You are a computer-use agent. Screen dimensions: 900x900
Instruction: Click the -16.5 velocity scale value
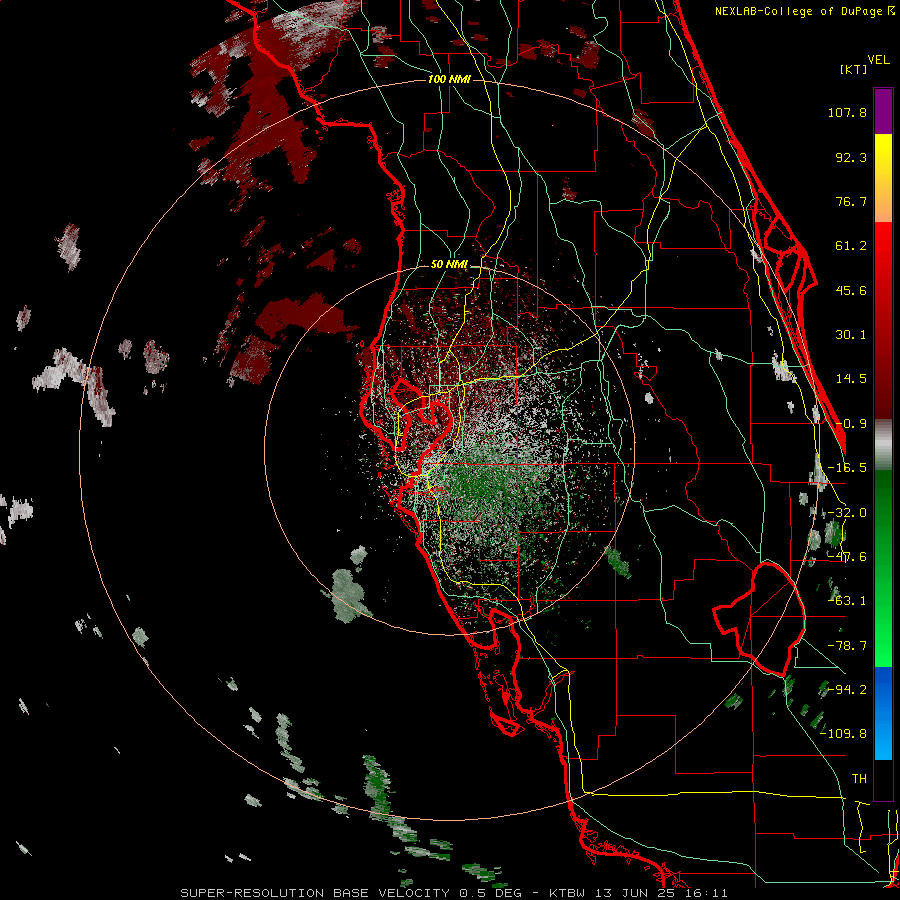pyautogui.click(x=847, y=468)
